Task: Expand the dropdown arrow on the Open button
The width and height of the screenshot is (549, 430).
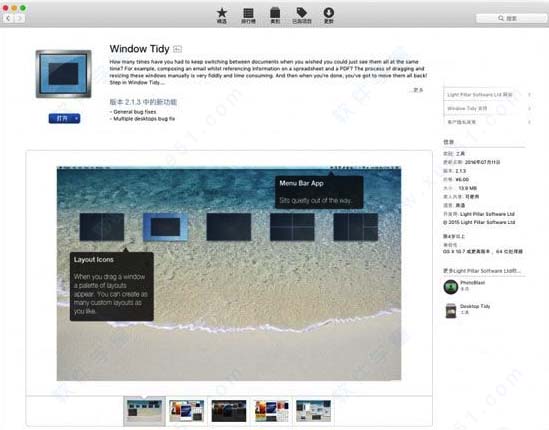Action: (77, 119)
